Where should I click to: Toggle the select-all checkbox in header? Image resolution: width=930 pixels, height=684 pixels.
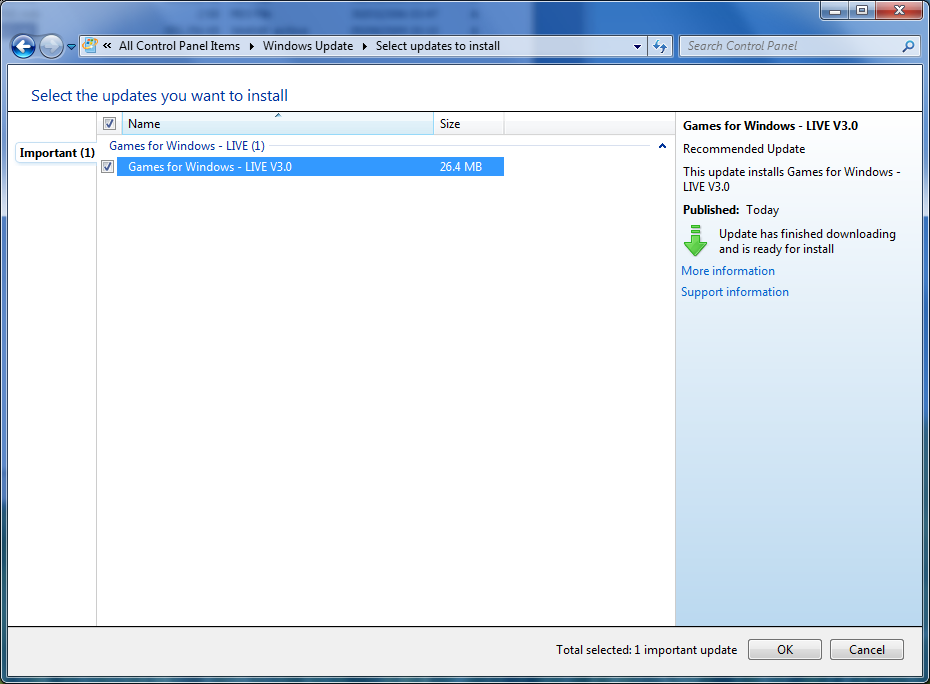109,123
